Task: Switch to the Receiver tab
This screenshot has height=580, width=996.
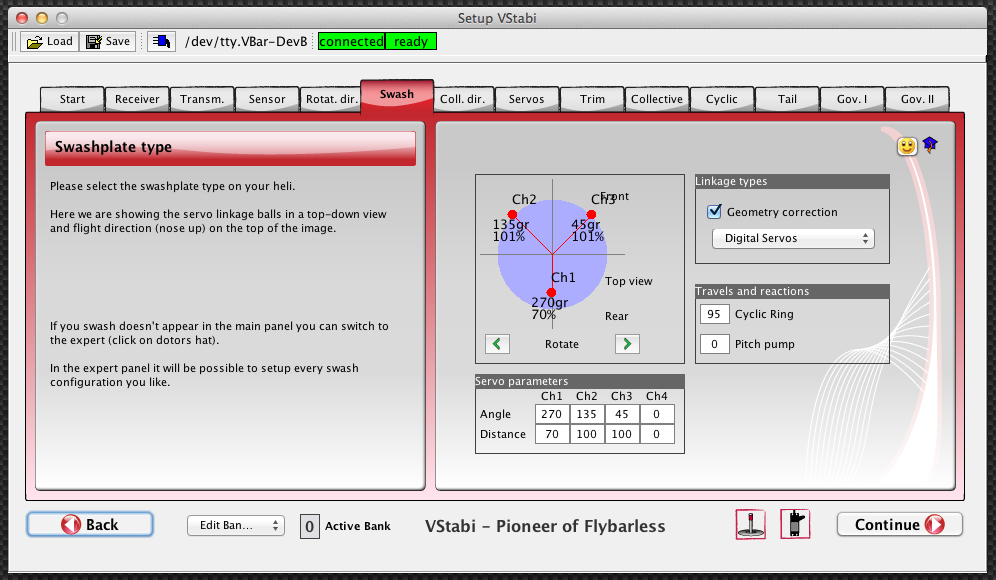Action: pos(137,99)
